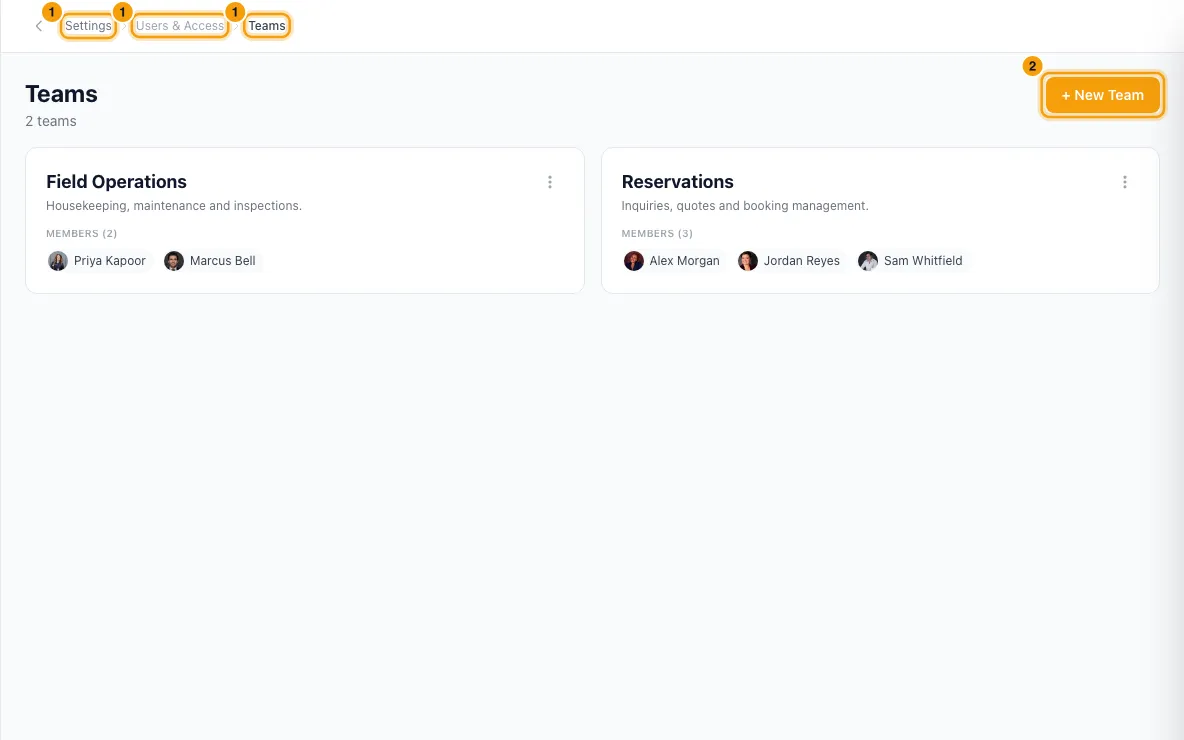Open Reservations team options menu
The width and height of the screenshot is (1184, 740).
pos(1124,182)
